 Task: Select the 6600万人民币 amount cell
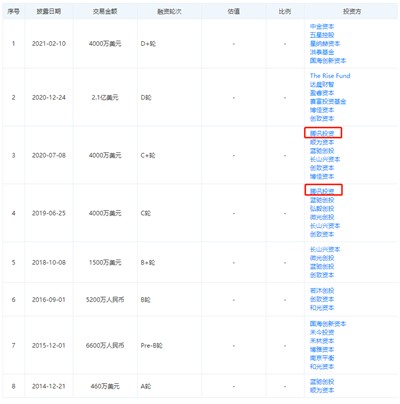105,346
